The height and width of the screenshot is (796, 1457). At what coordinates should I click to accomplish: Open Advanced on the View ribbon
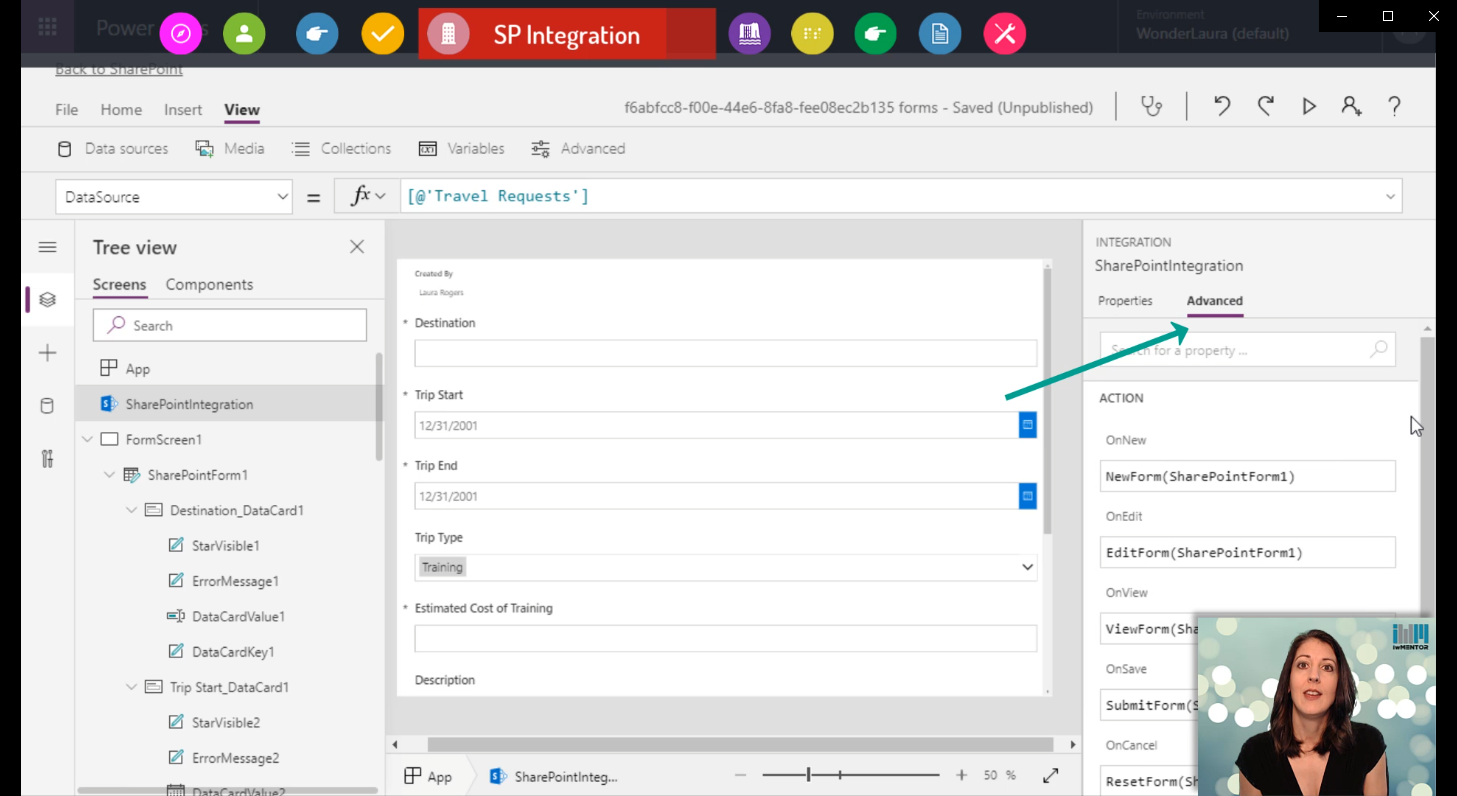[578, 148]
